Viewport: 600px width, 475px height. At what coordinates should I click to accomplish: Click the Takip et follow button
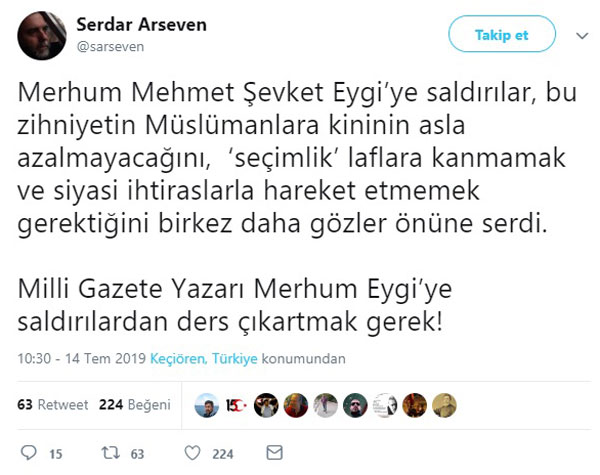pyautogui.click(x=502, y=35)
